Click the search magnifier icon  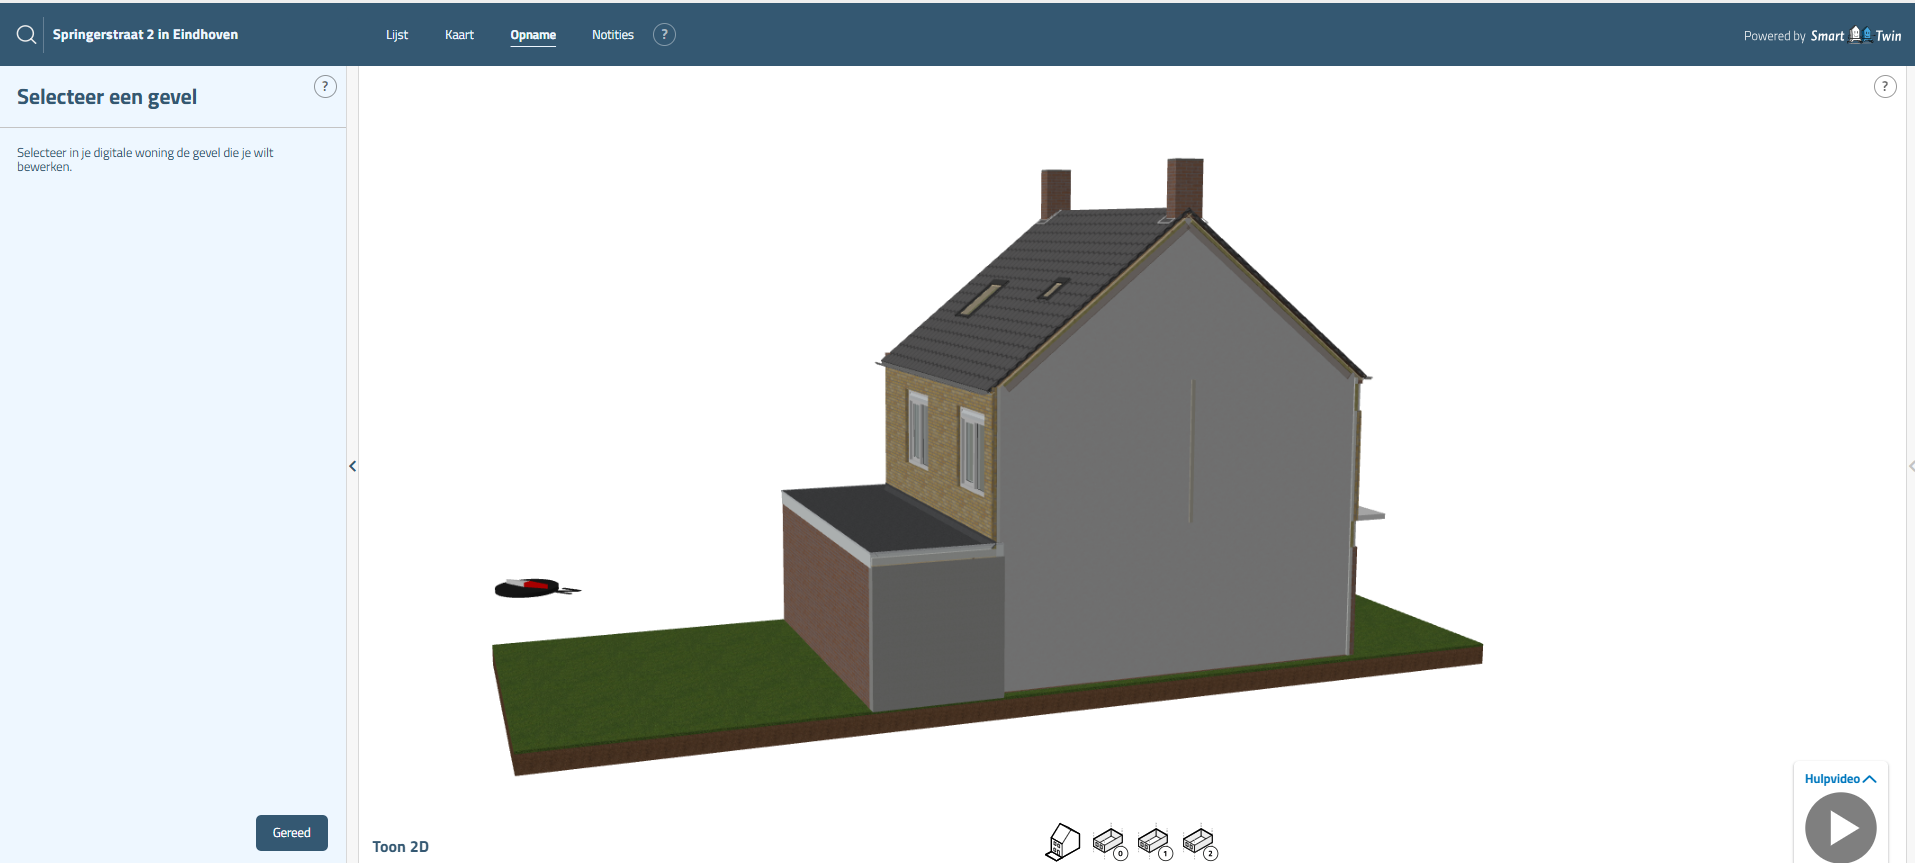point(27,35)
